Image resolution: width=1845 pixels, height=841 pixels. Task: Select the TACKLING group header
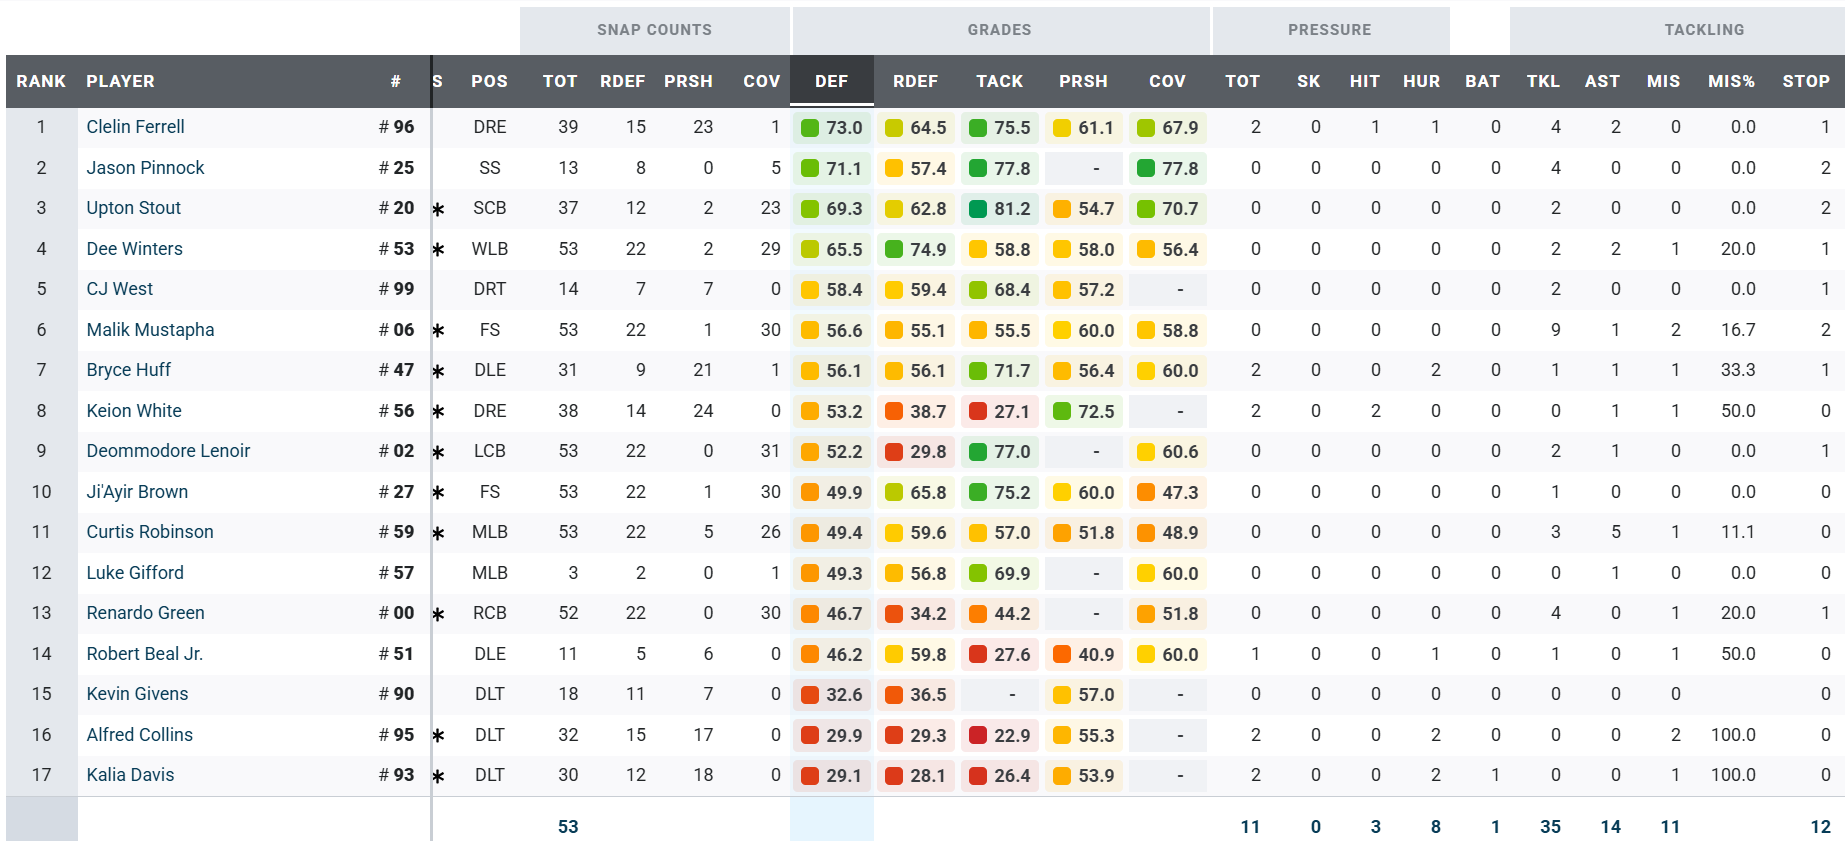pos(1704,30)
